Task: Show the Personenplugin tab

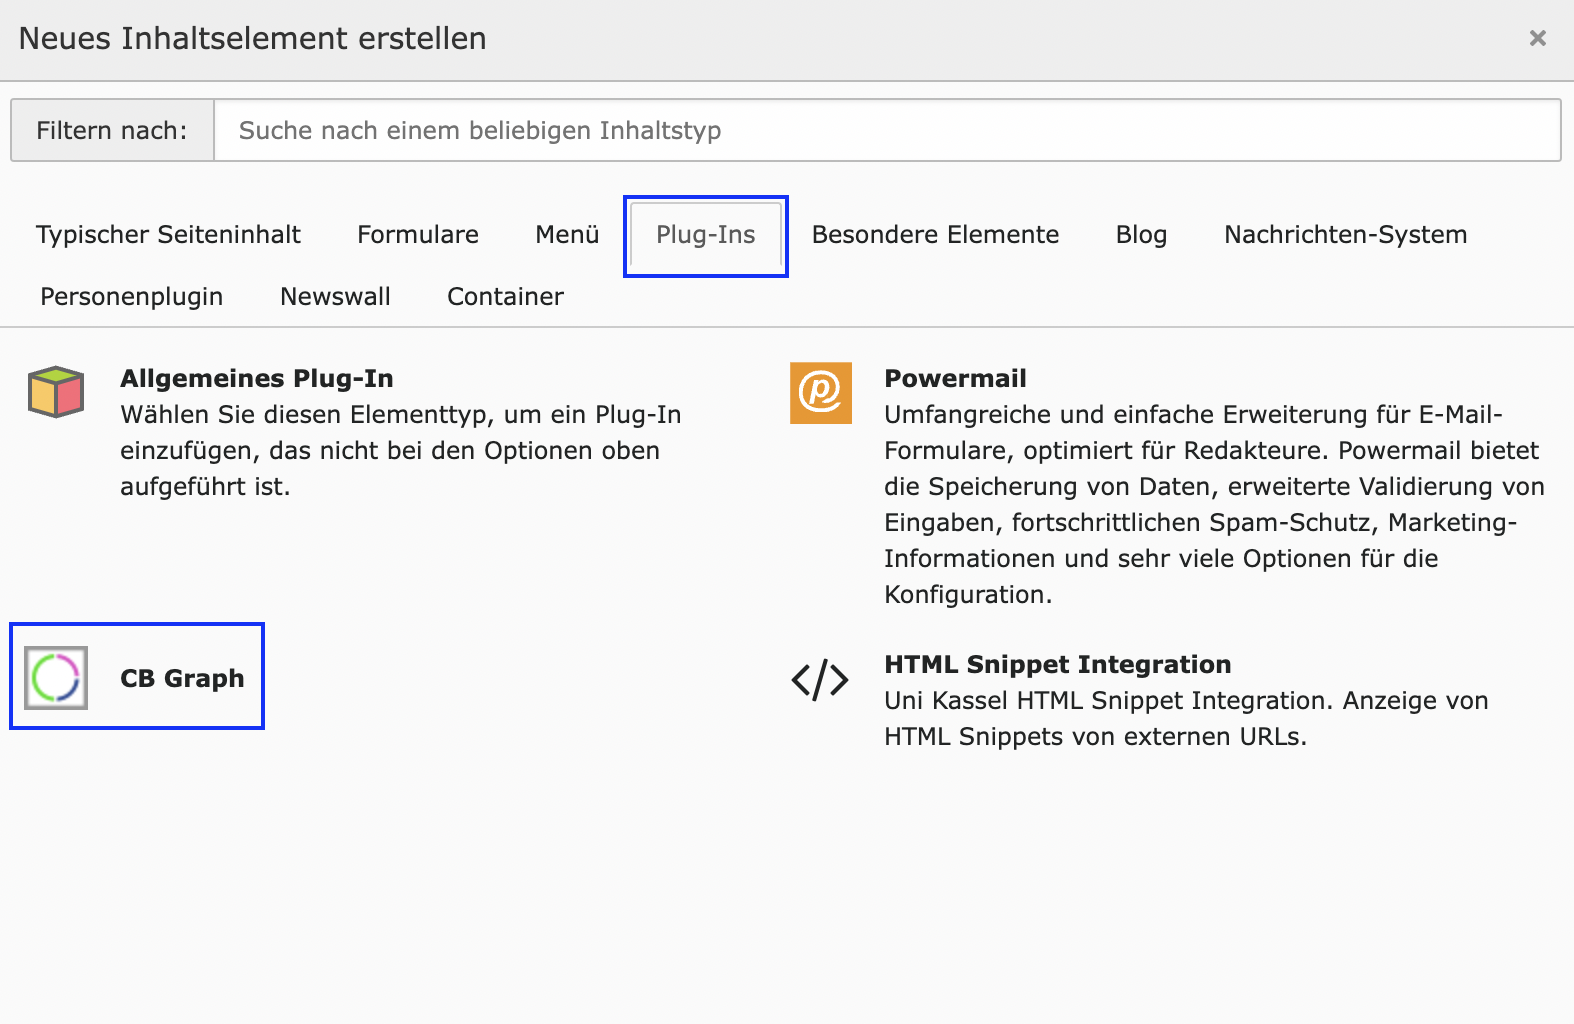Action: [x=131, y=297]
